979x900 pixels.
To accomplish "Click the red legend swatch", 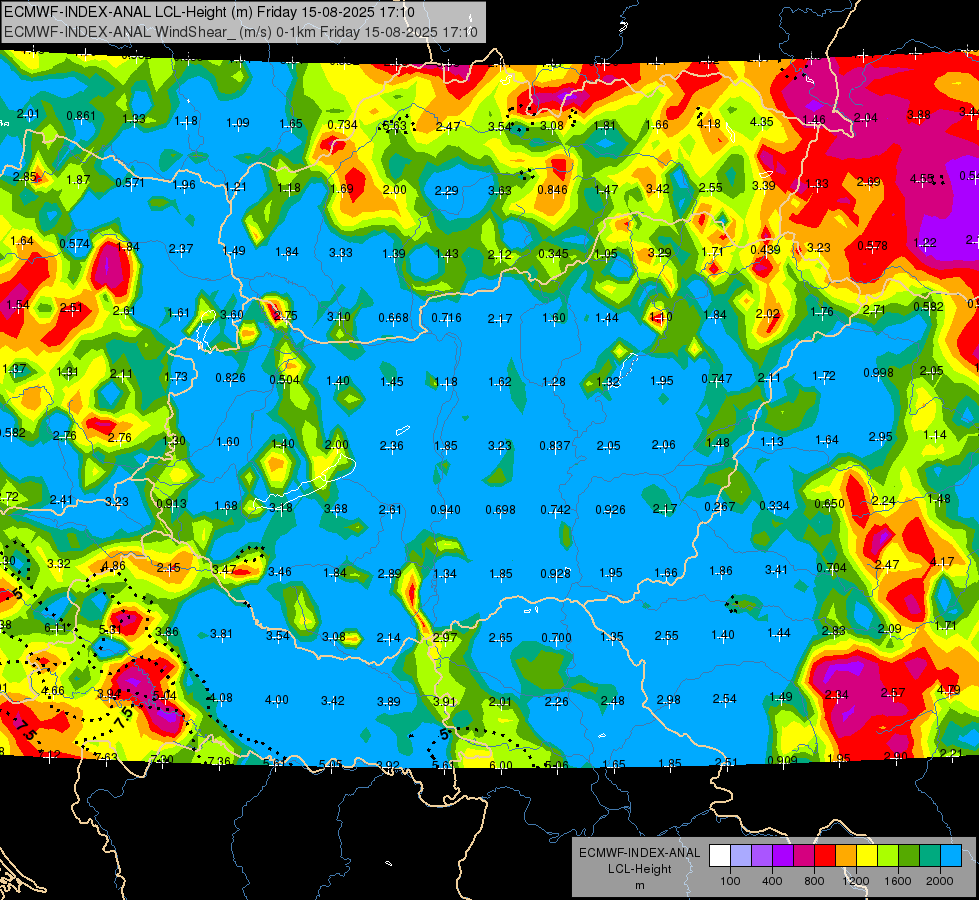I will click(x=825, y=856).
